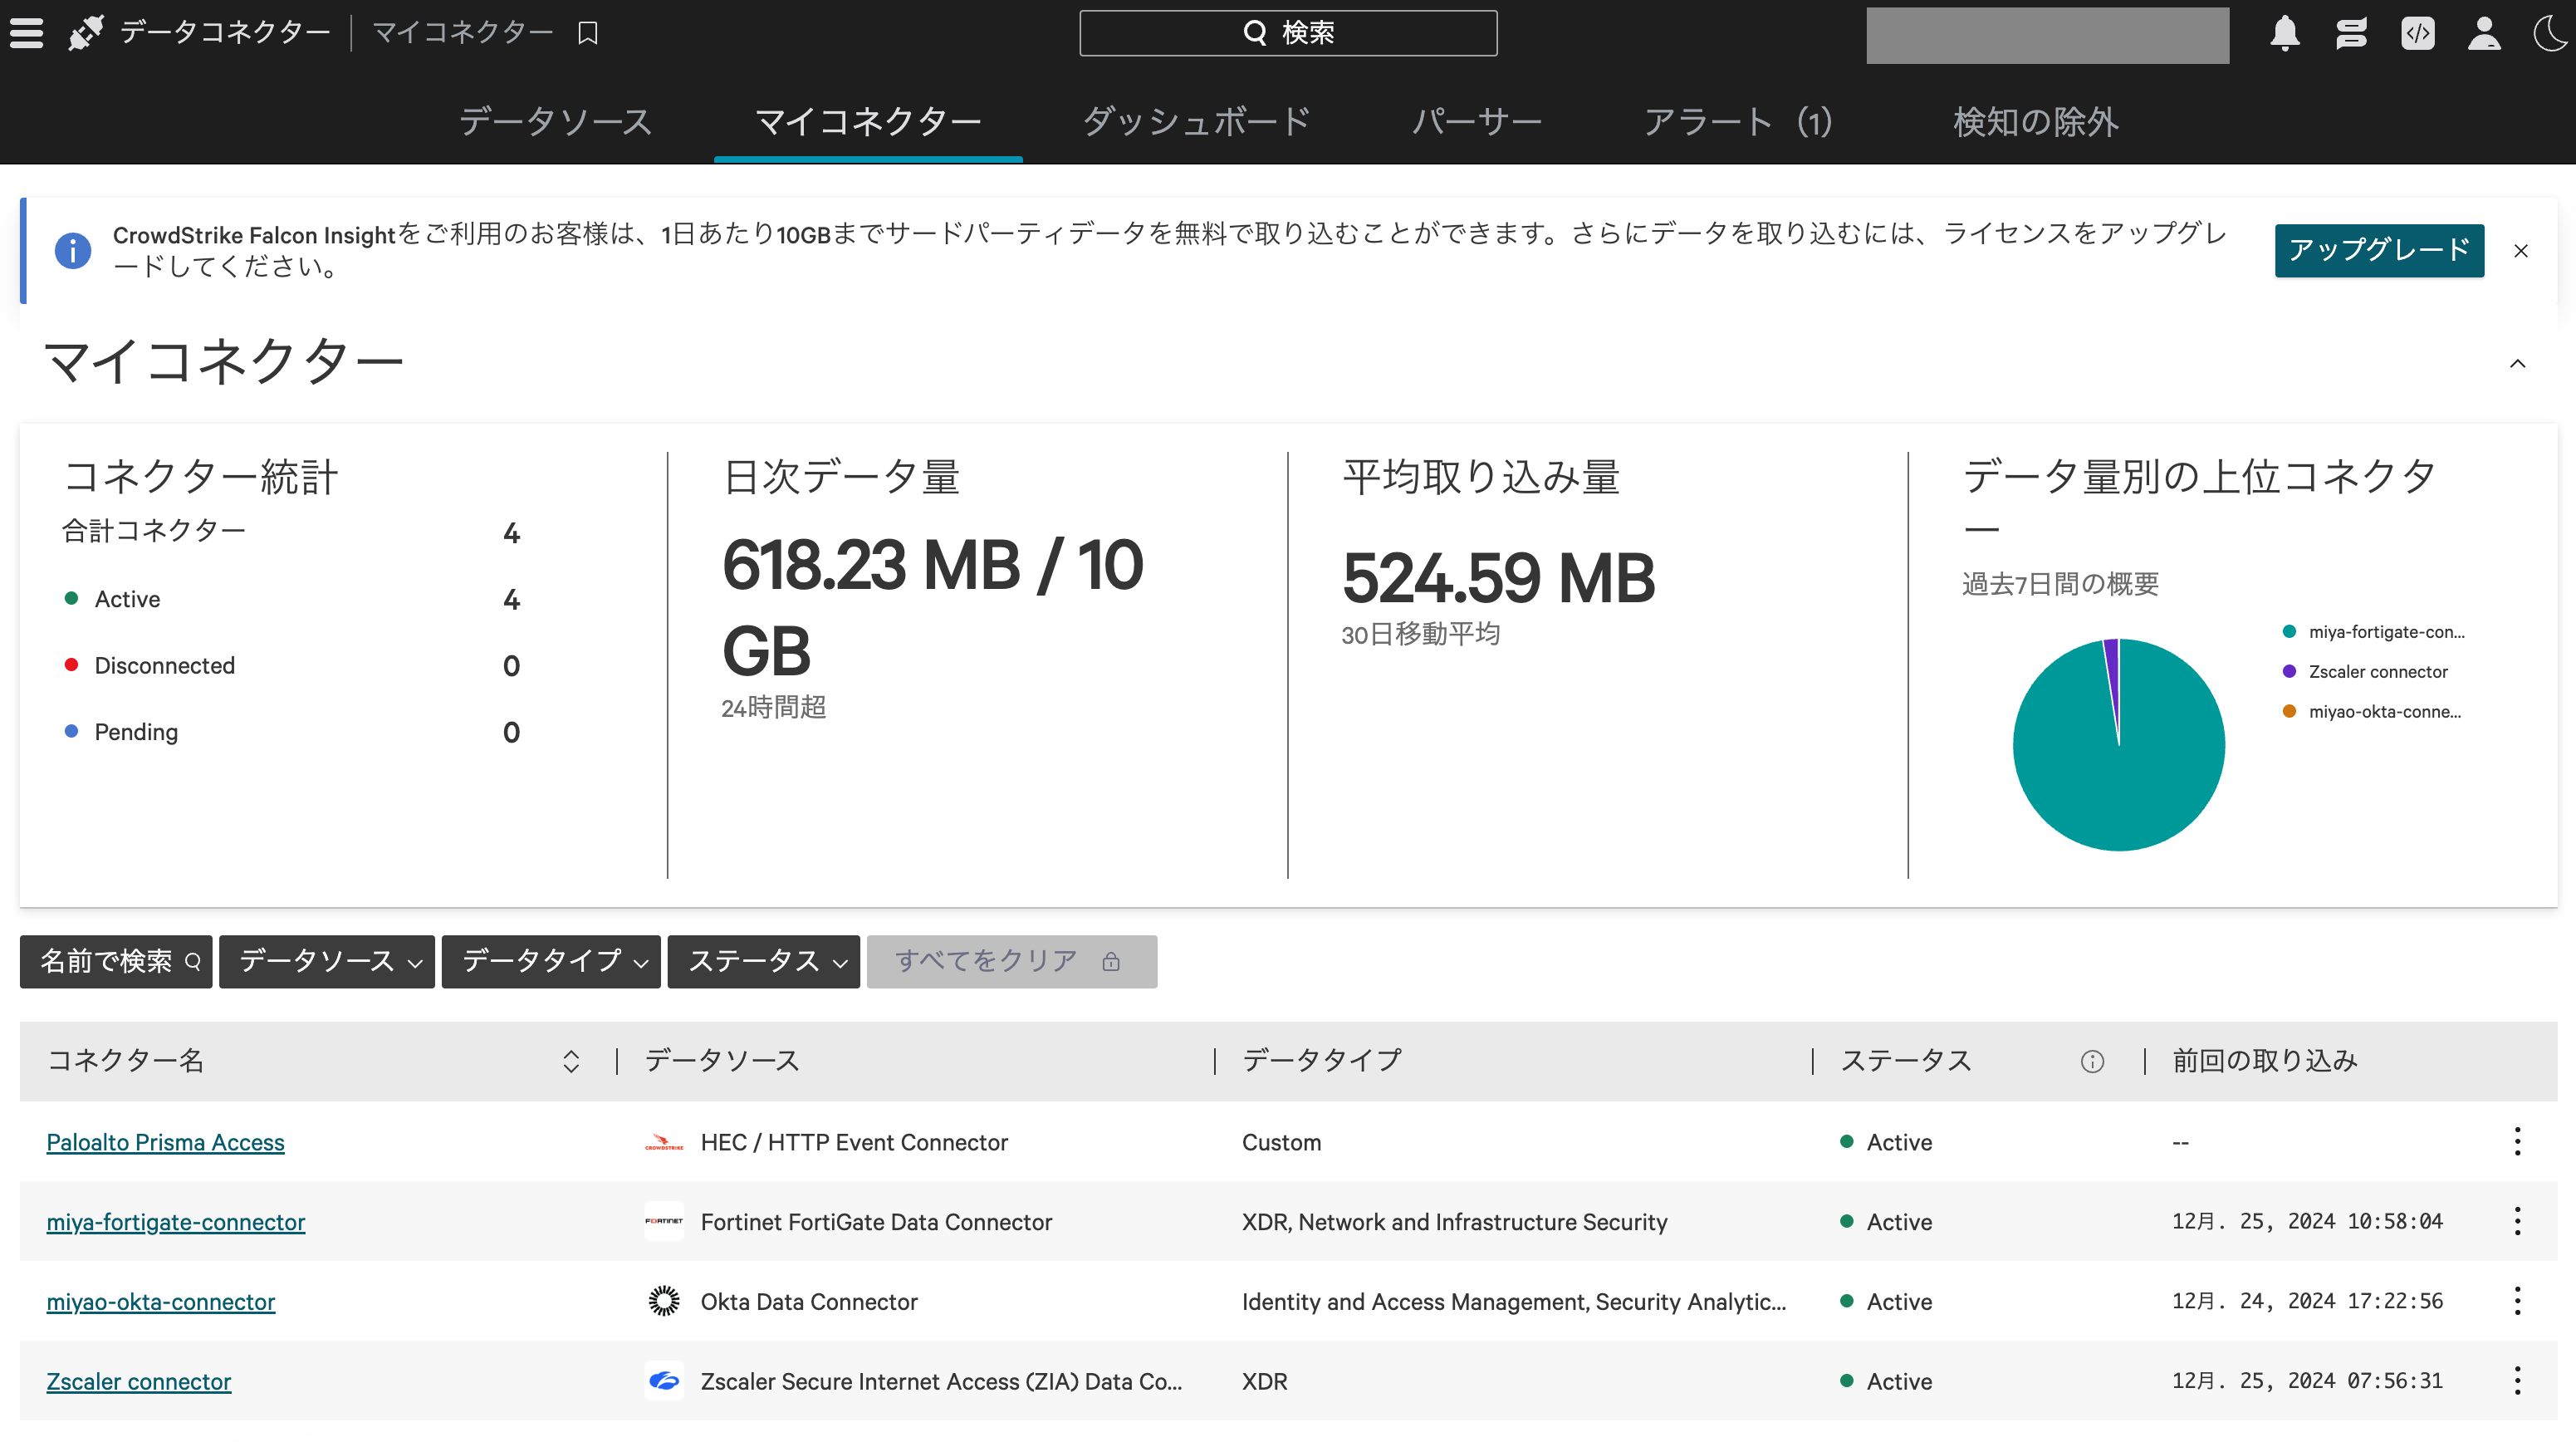Click the info icon in the banner

point(73,250)
